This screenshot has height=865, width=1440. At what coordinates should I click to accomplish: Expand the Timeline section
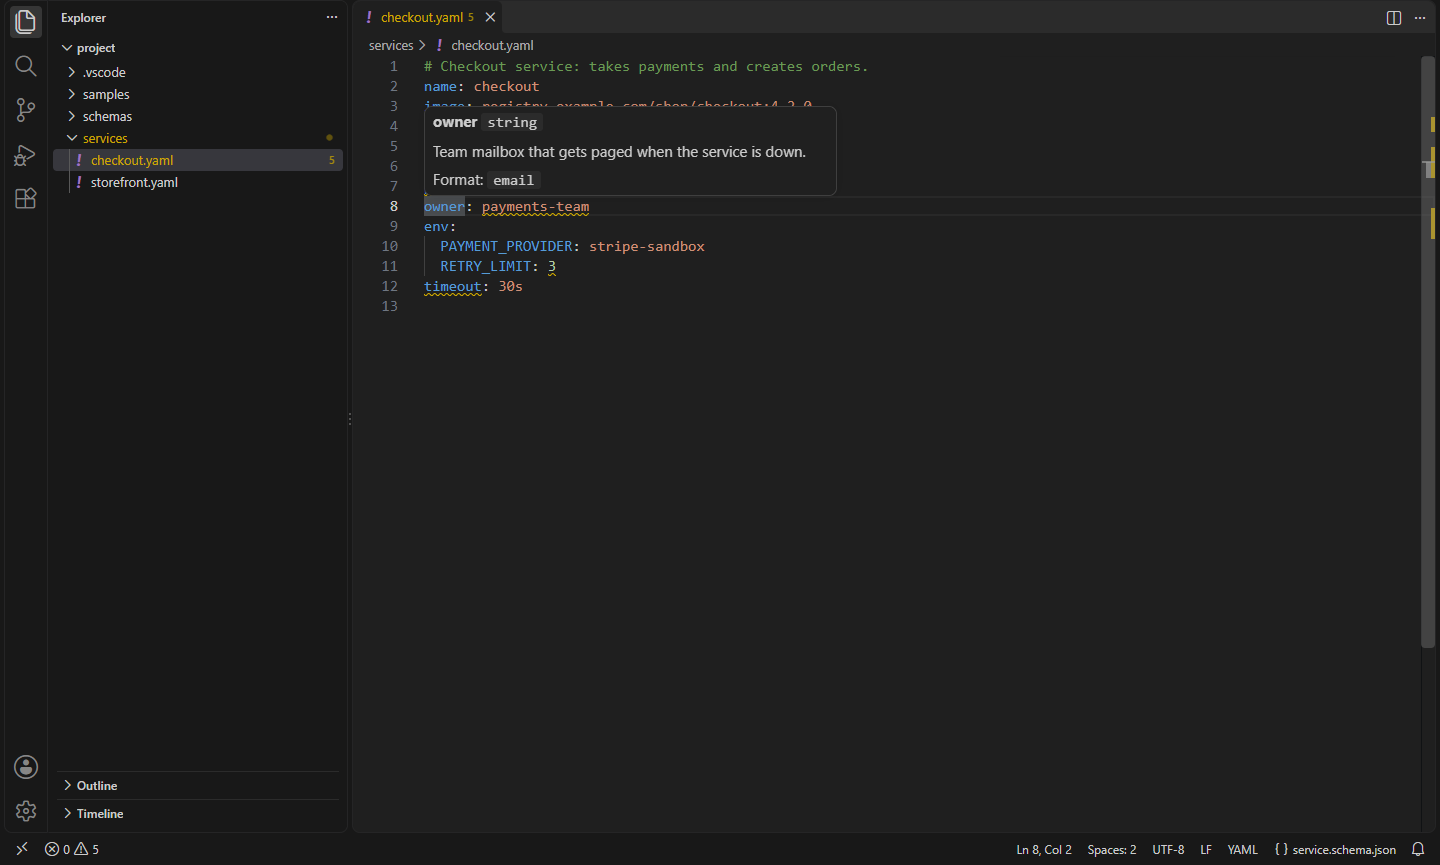coord(200,813)
